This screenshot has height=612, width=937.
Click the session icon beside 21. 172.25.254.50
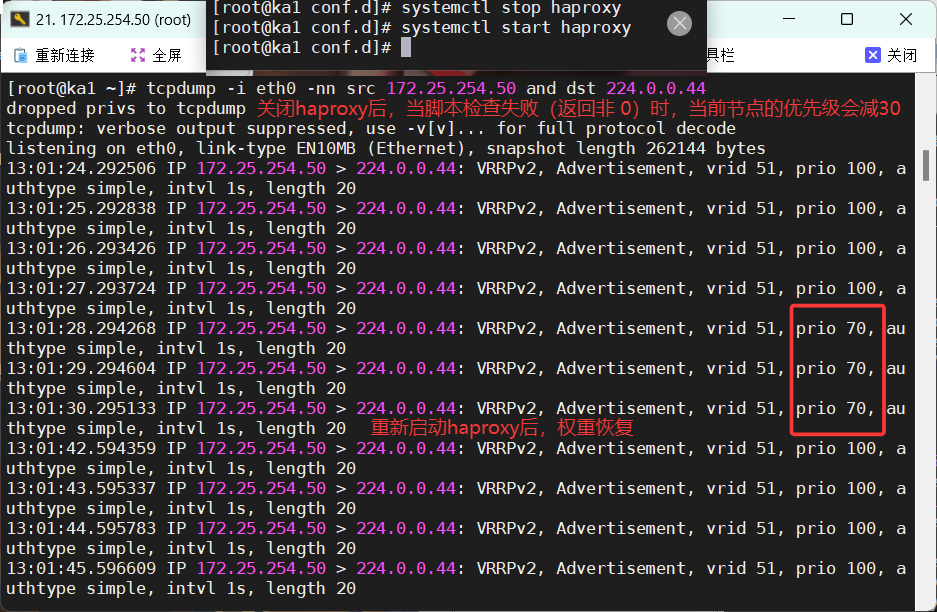click(20, 19)
